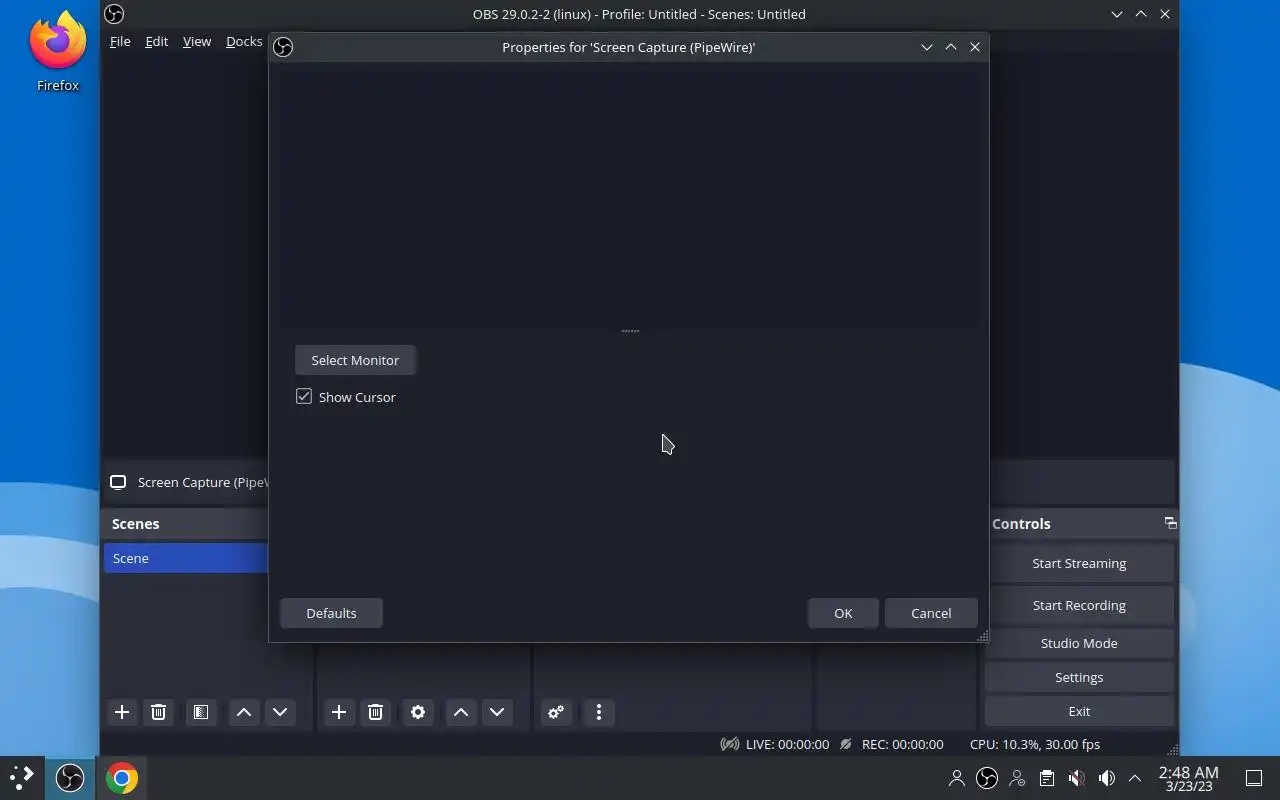Open the speaker volume tray icon
The height and width of the screenshot is (800, 1280).
1106,778
